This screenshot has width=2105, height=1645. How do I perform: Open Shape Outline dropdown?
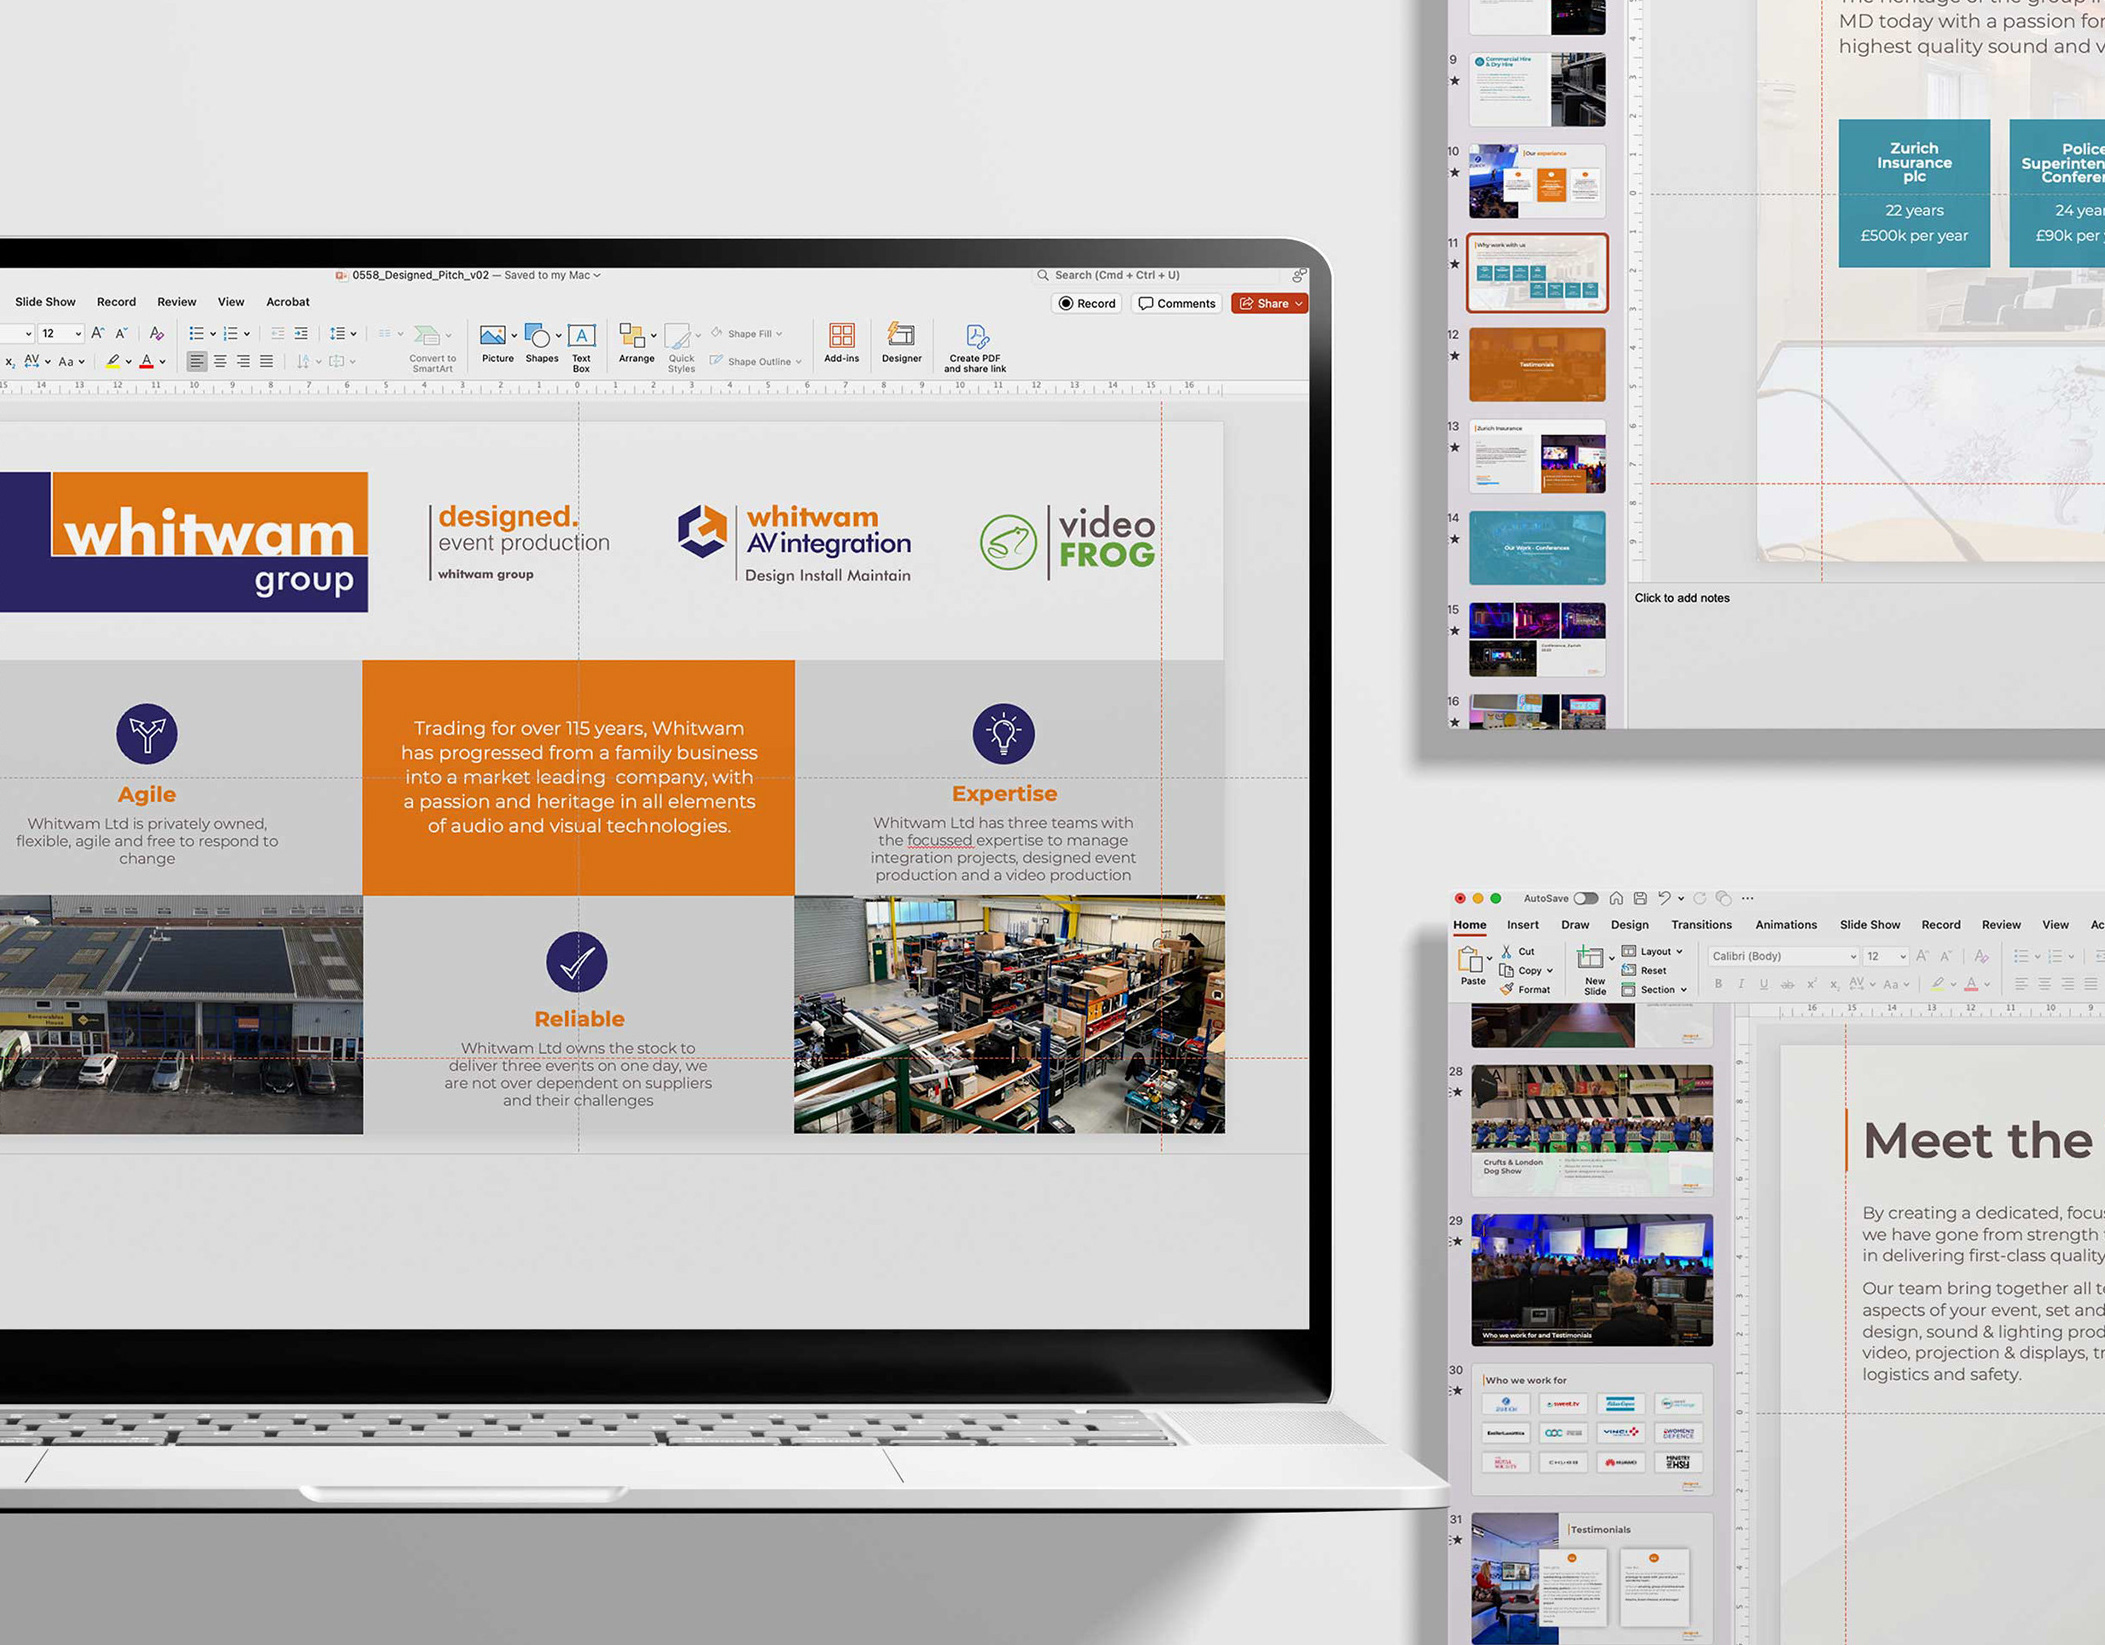pos(756,362)
